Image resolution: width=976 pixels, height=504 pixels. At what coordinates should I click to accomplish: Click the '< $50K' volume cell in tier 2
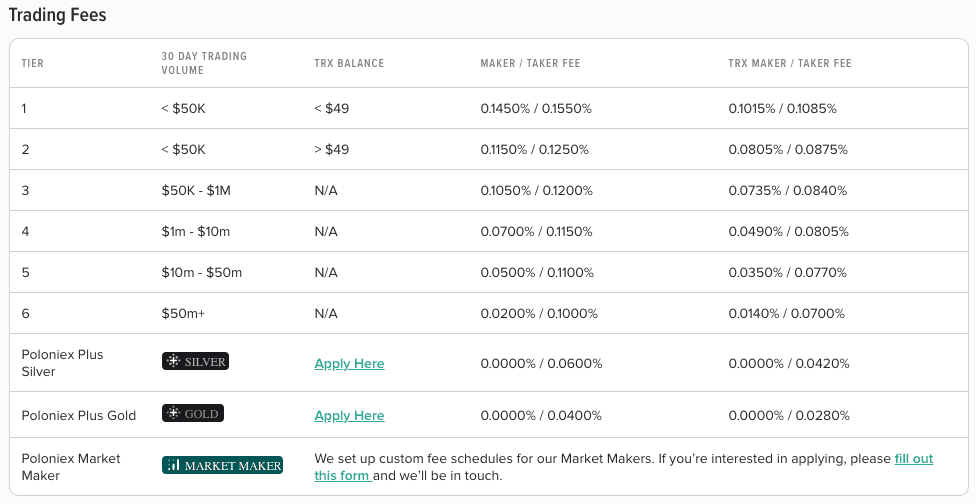click(183, 149)
